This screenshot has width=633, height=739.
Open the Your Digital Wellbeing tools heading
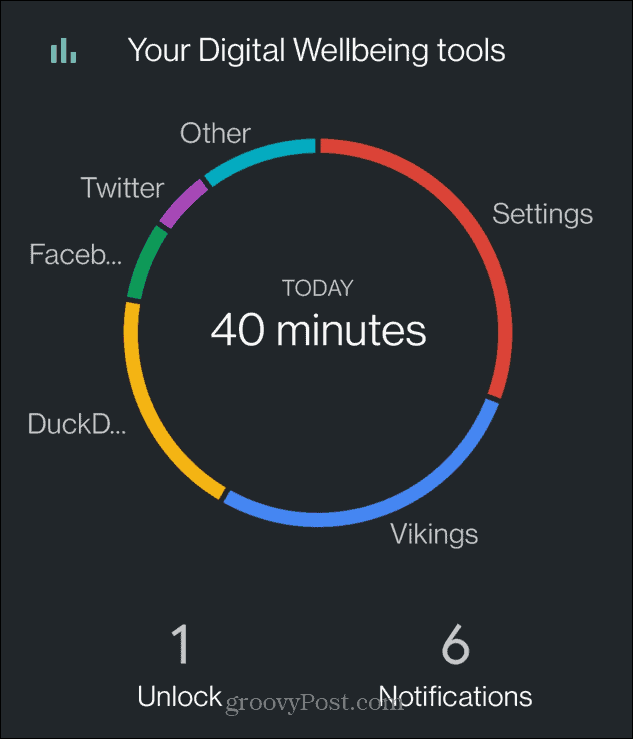click(x=317, y=50)
